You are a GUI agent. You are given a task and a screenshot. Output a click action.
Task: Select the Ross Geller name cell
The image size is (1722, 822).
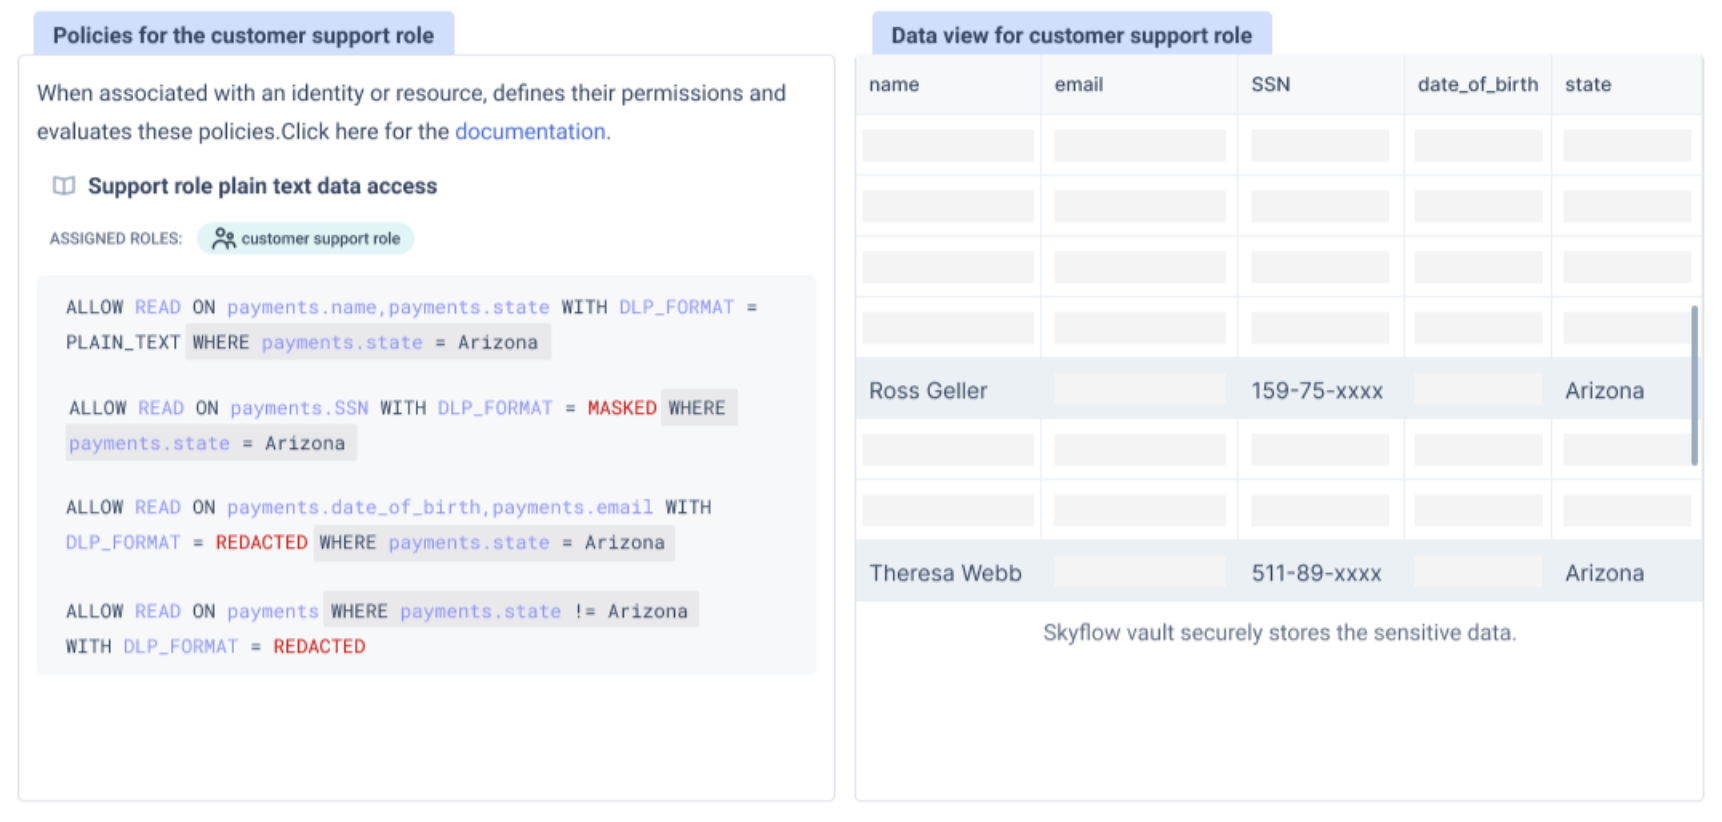coord(928,391)
